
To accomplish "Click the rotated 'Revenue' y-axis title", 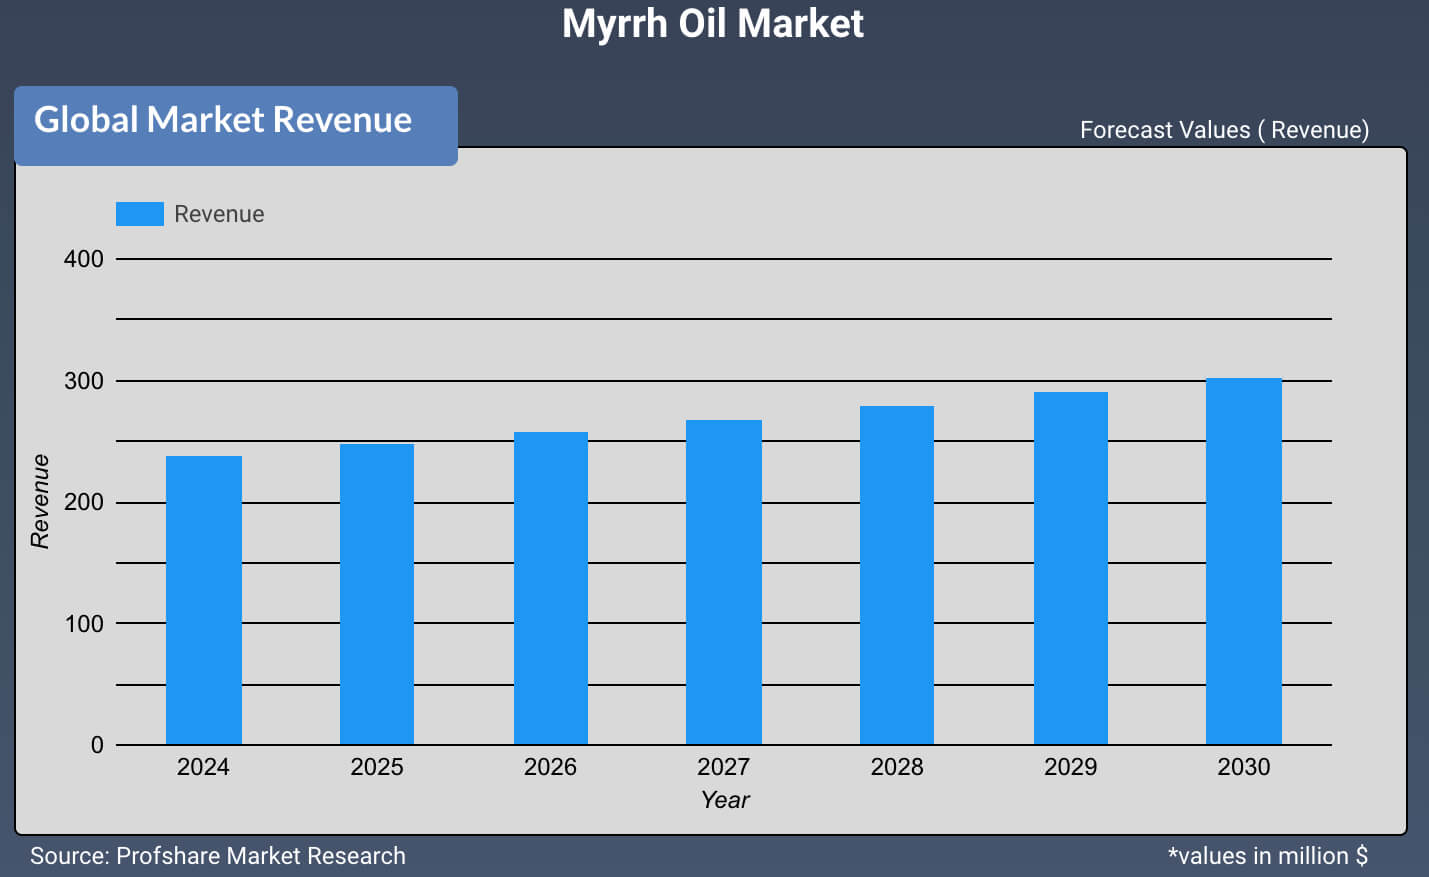I will click(x=40, y=501).
